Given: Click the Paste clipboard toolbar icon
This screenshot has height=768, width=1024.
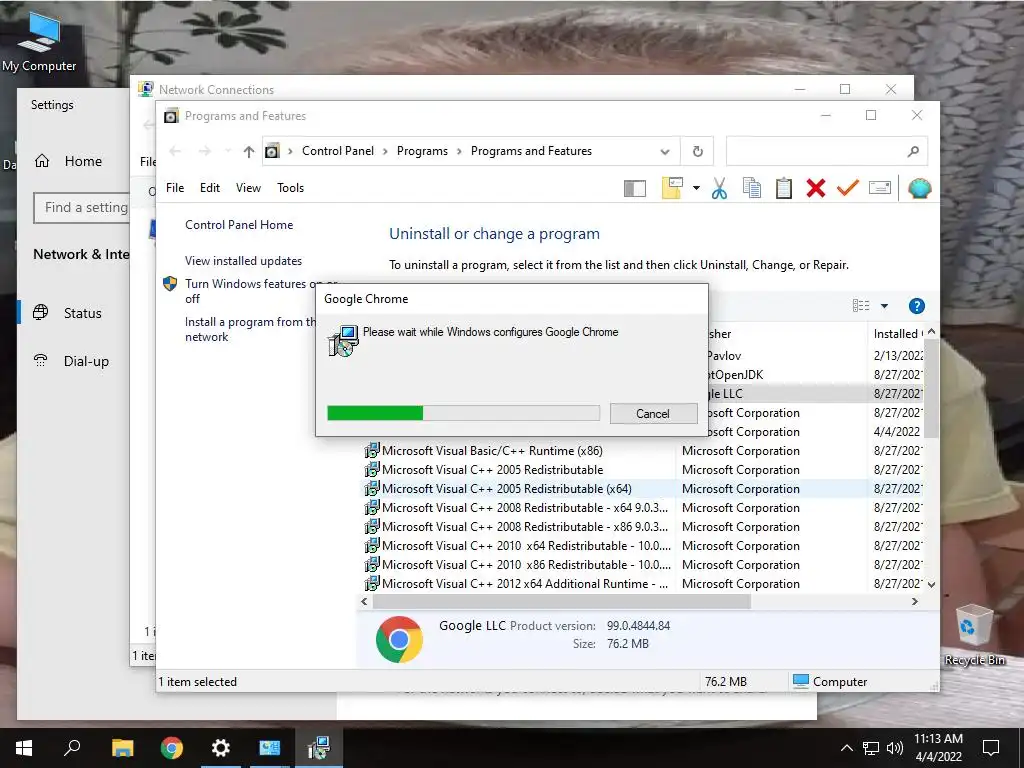Looking at the screenshot, I should click(784, 188).
